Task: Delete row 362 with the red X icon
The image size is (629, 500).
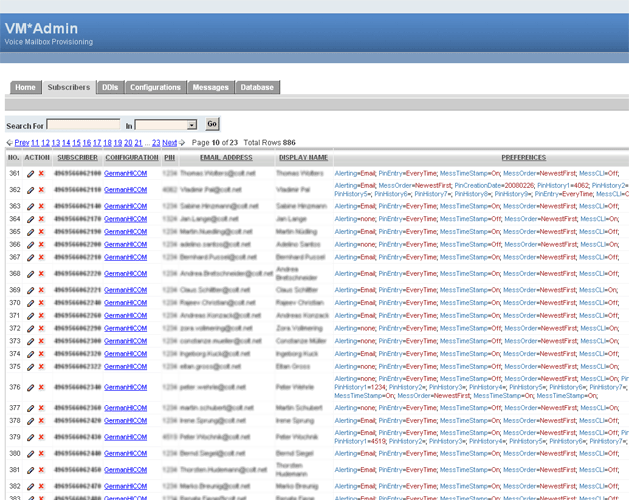Action: (x=41, y=190)
